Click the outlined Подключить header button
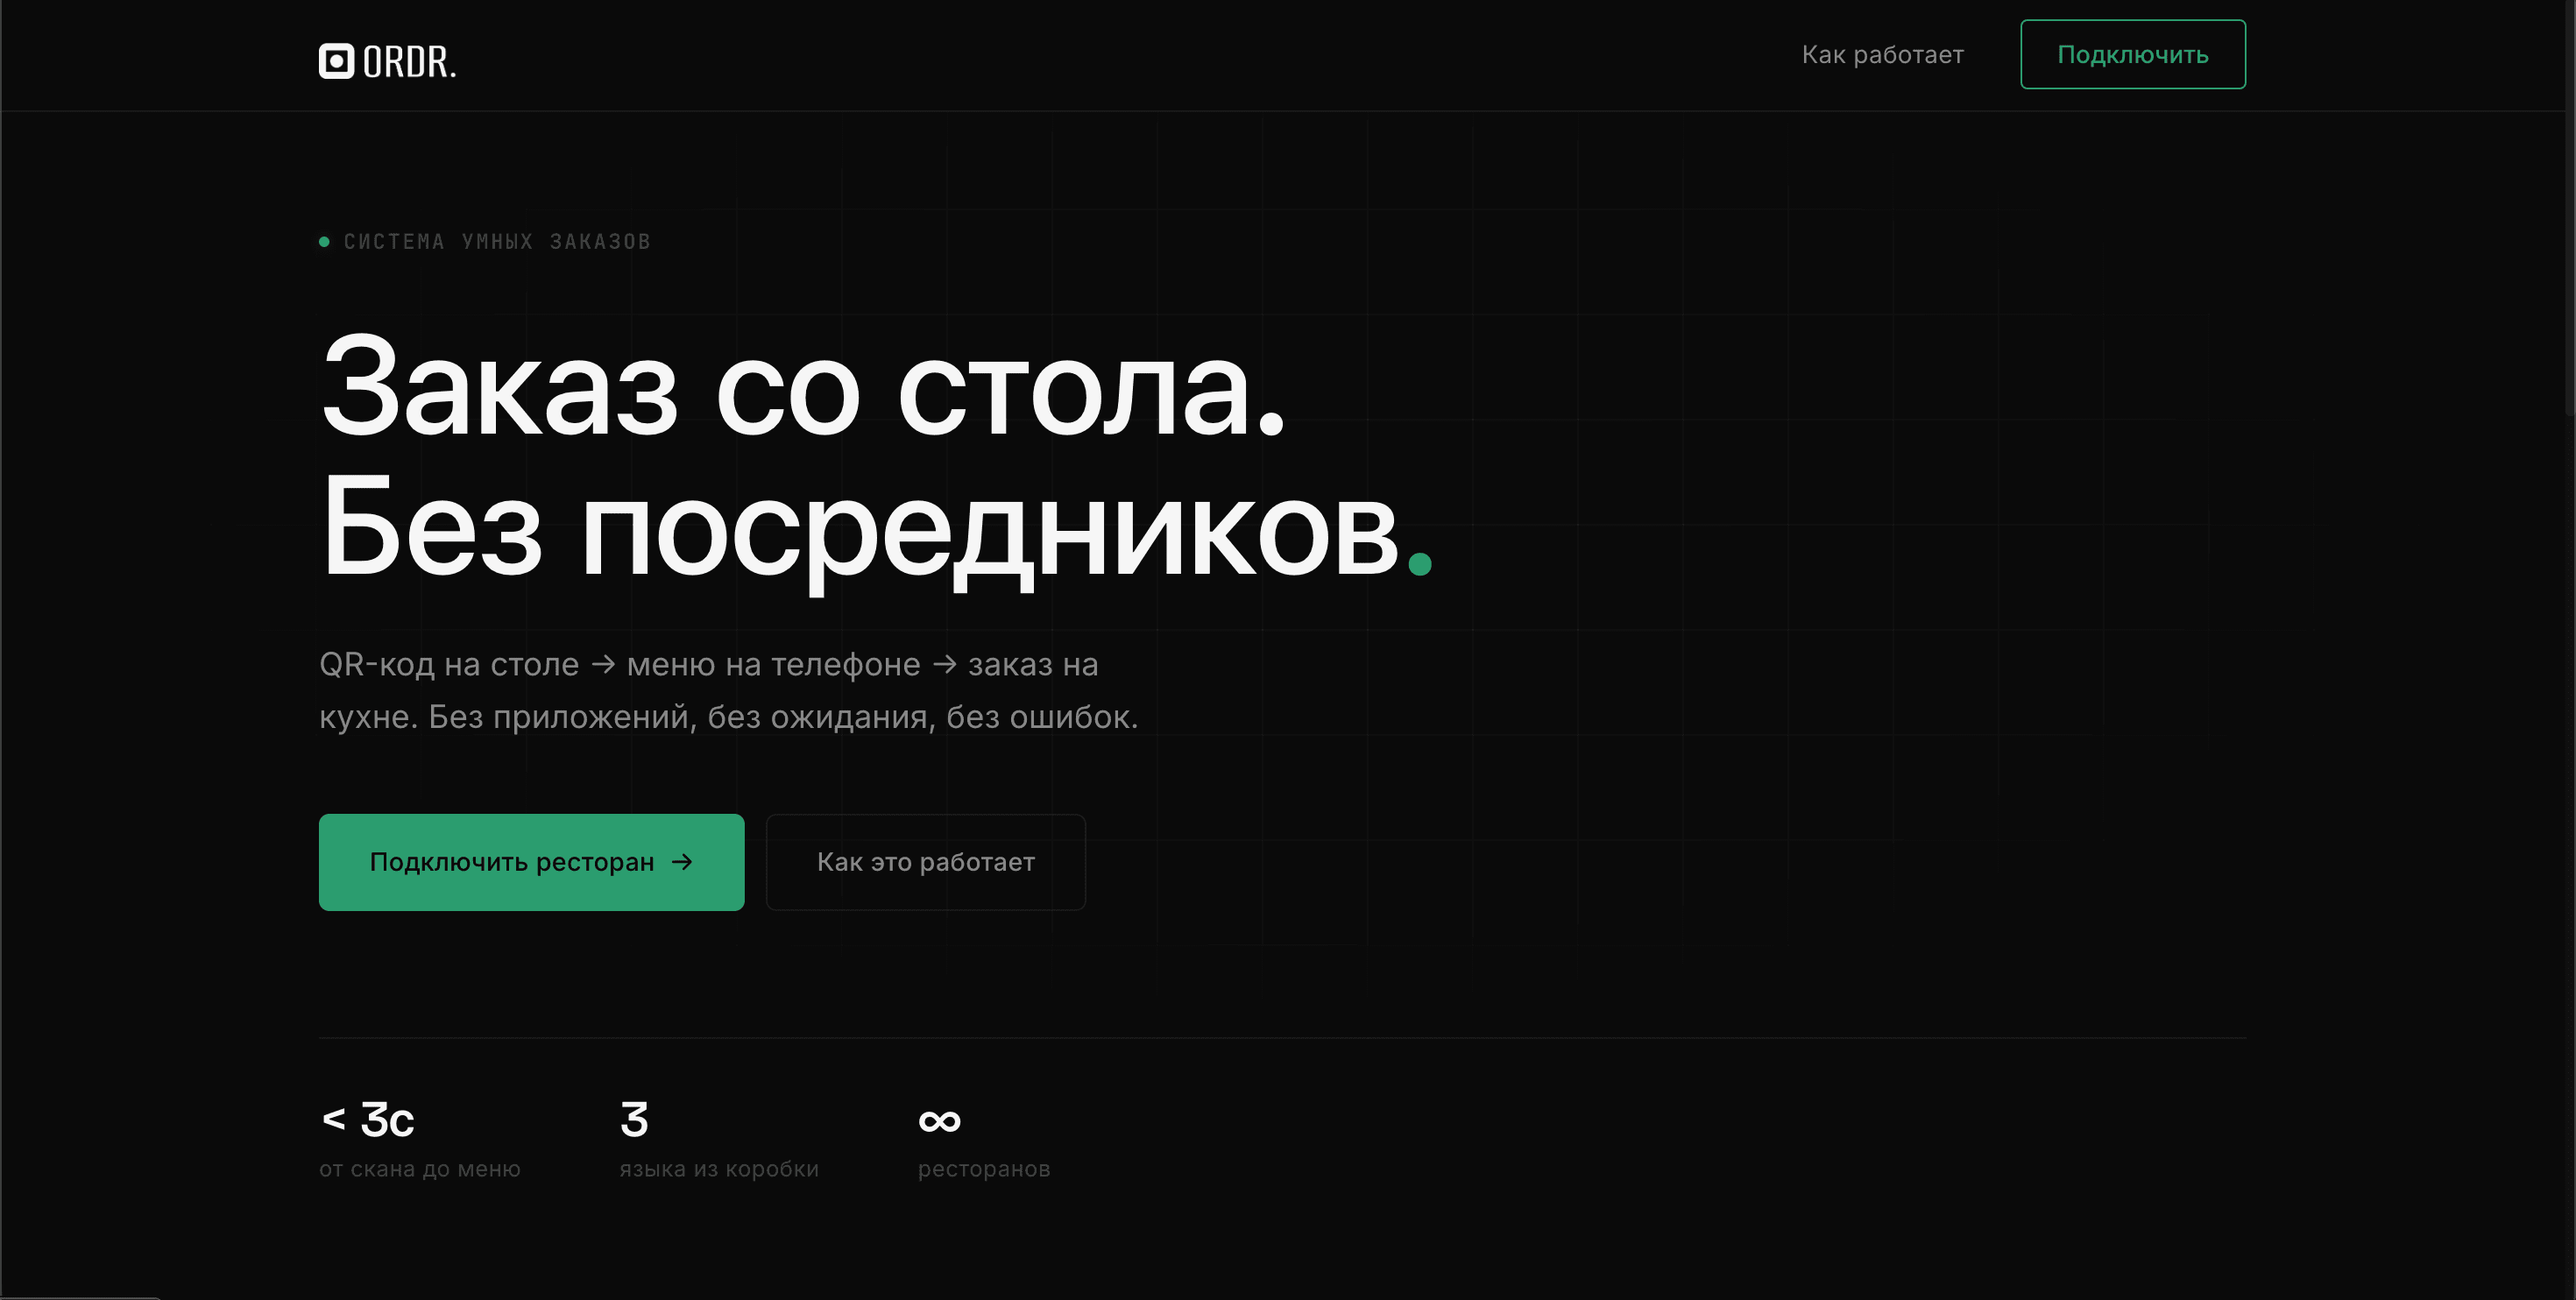The height and width of the screenshot is (1300, 2576). [x=2132, y=54]
